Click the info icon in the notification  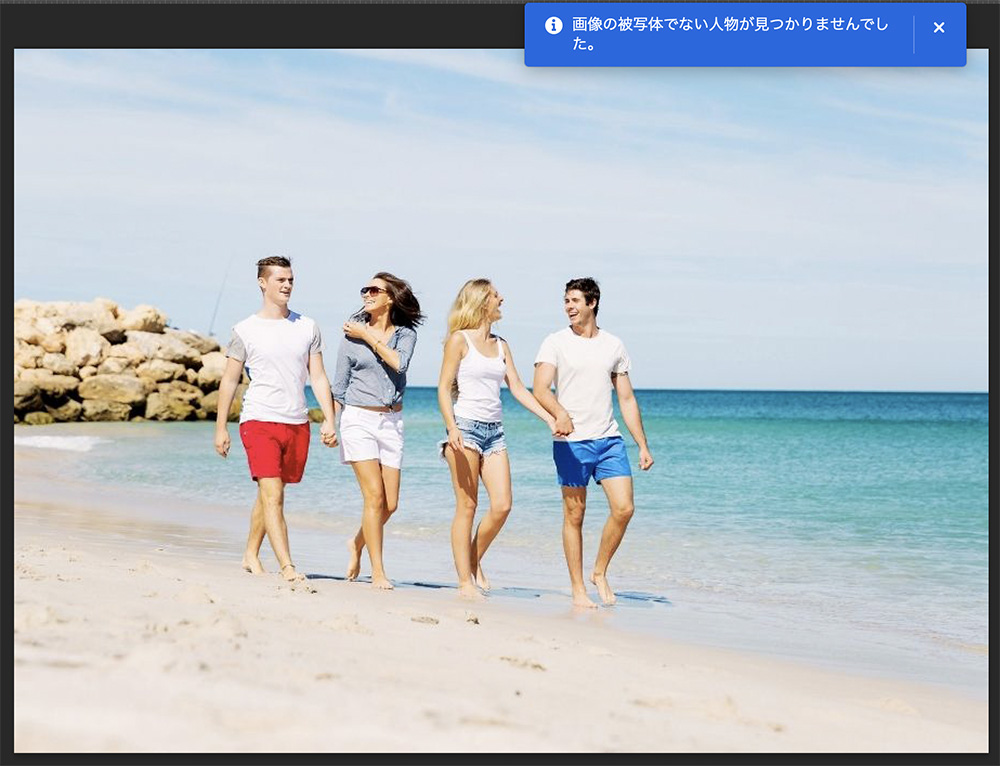point(554,26)
